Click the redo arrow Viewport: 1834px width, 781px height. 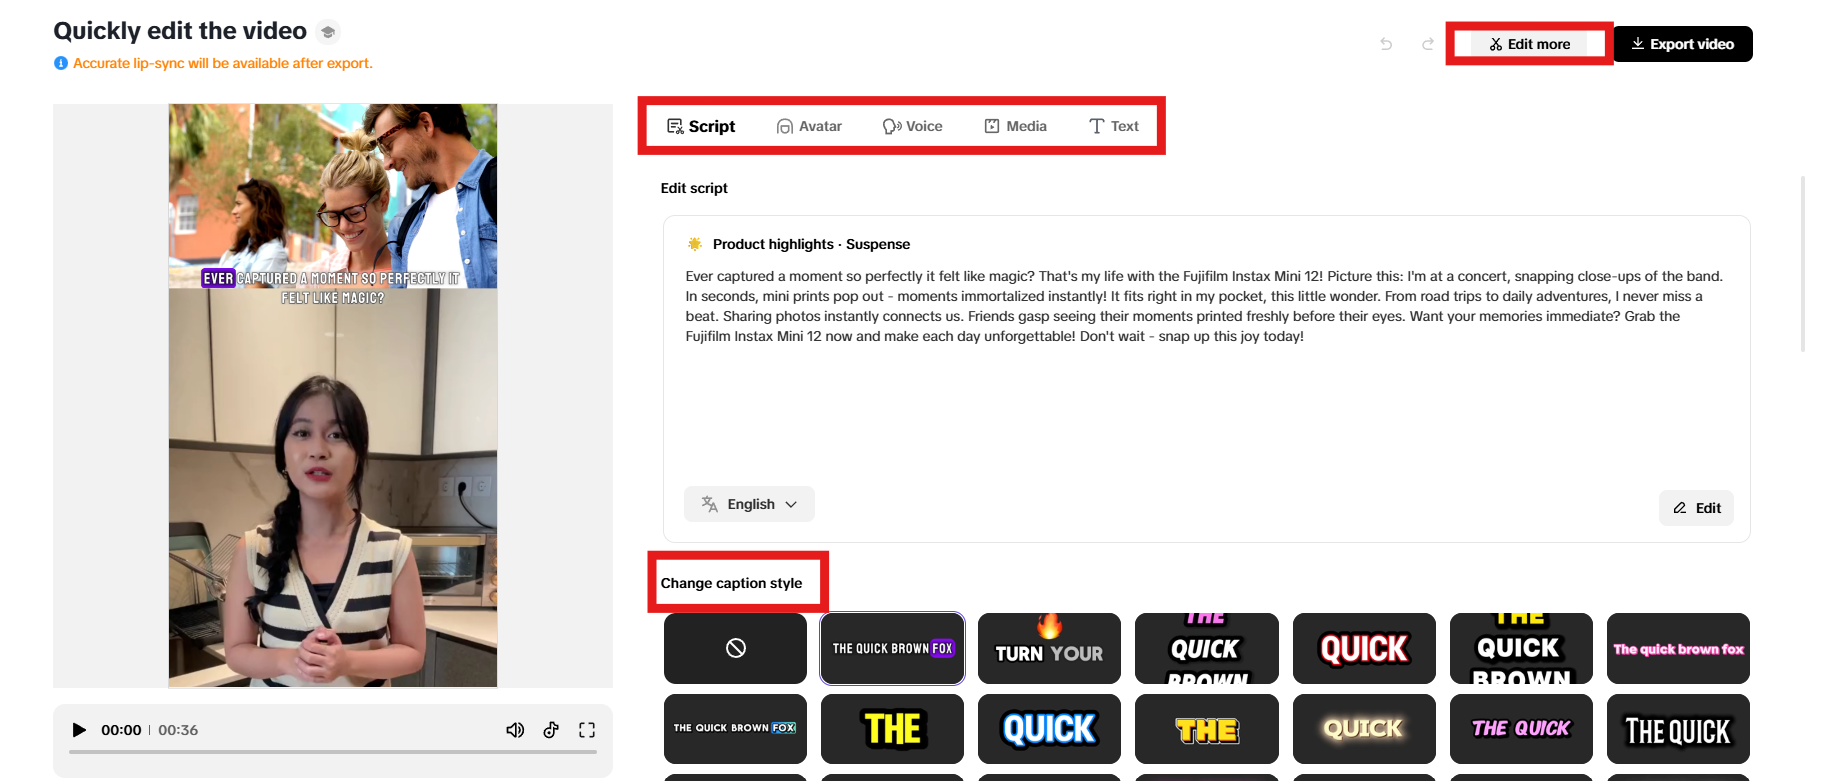point(1428,44)
